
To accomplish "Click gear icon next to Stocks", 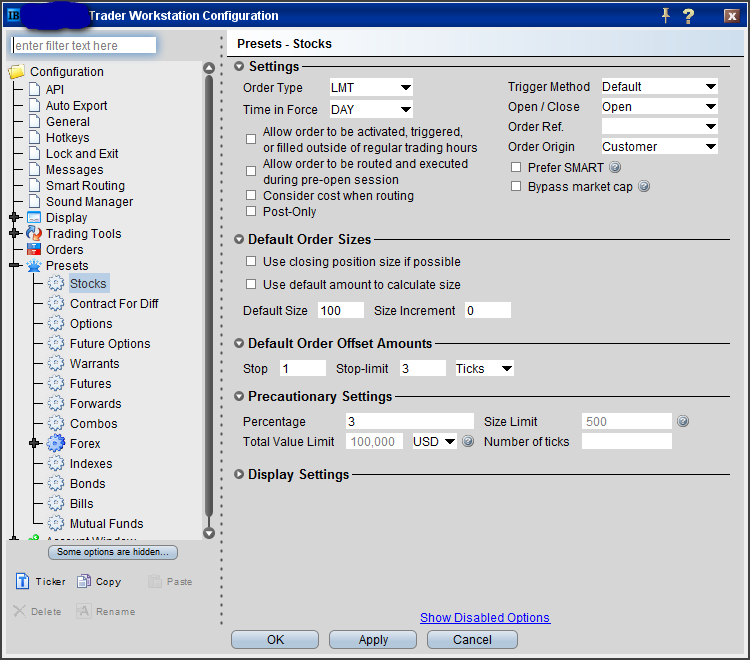I will point(56,283).
